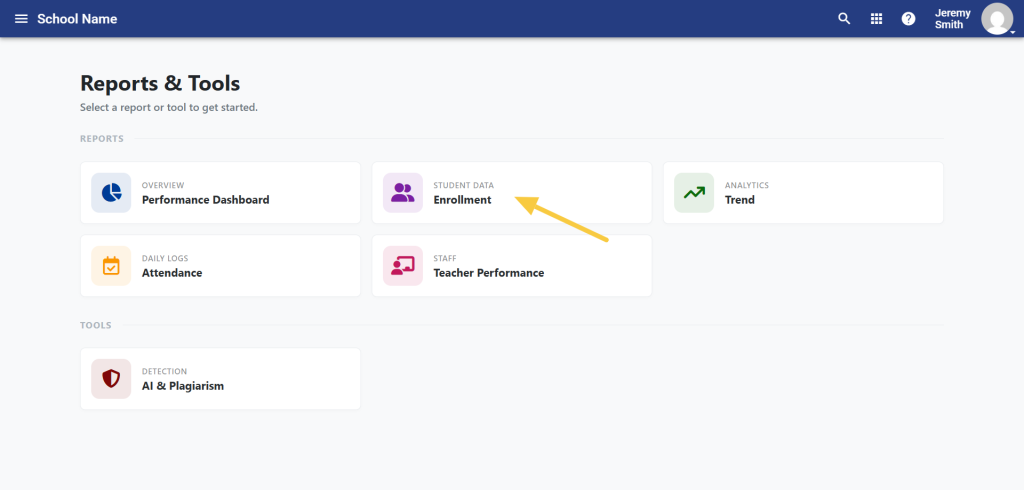
Task: Click the STUDENT DATA card label
Action: coord(464,186)
